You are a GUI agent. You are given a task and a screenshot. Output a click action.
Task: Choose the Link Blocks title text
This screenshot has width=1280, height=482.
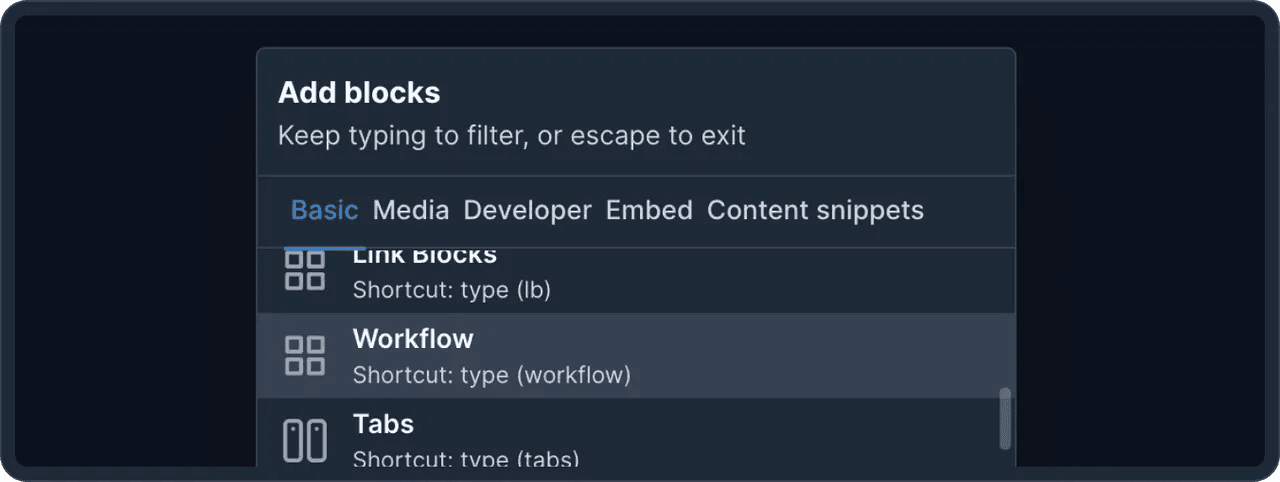tap(425, 257)
